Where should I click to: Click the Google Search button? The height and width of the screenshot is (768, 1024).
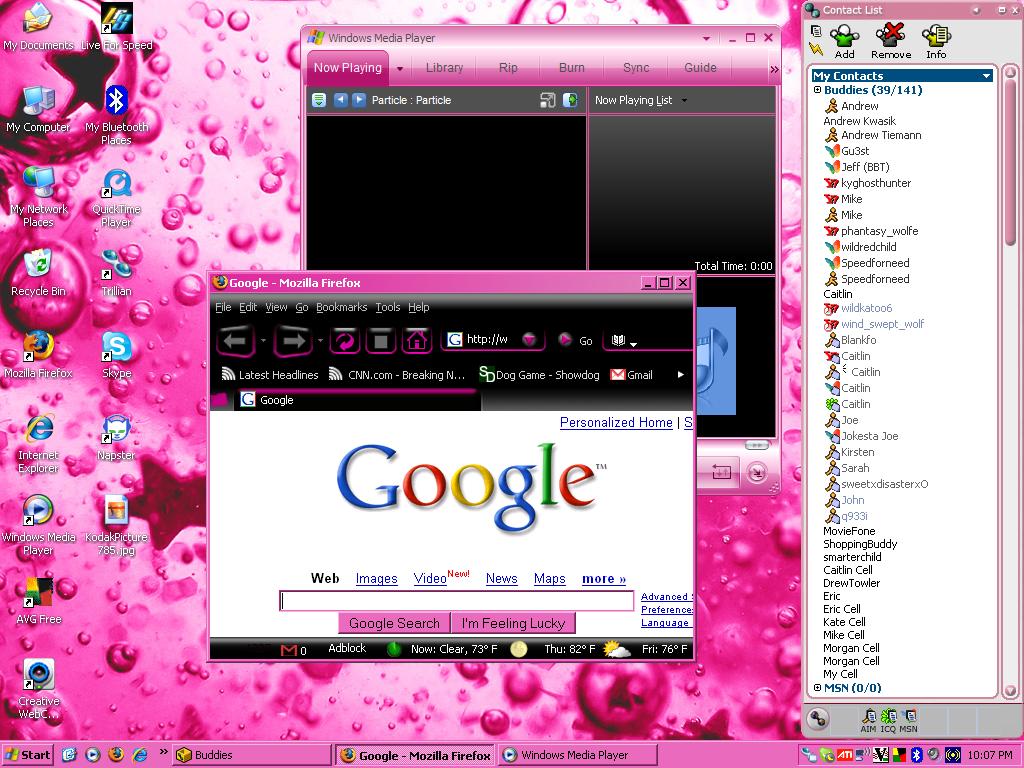tap(394, 623)
